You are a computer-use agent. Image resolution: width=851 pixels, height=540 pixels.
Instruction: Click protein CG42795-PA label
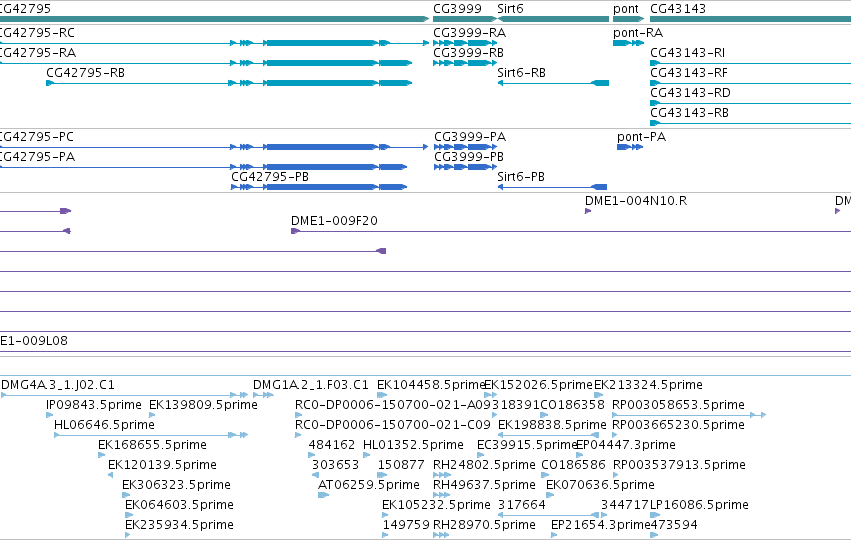tap(37, 157)
